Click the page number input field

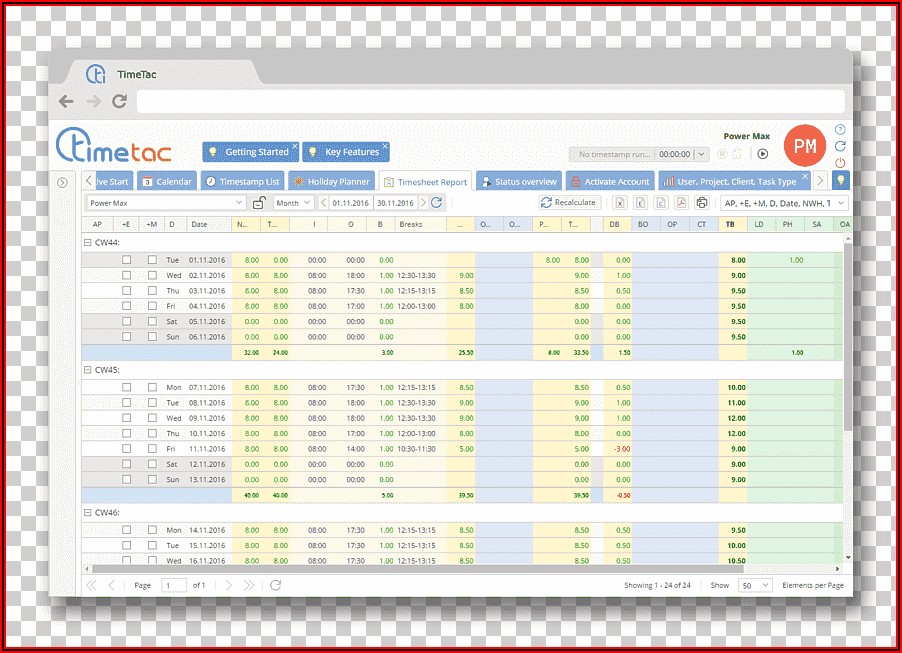(x=174, y=585)
